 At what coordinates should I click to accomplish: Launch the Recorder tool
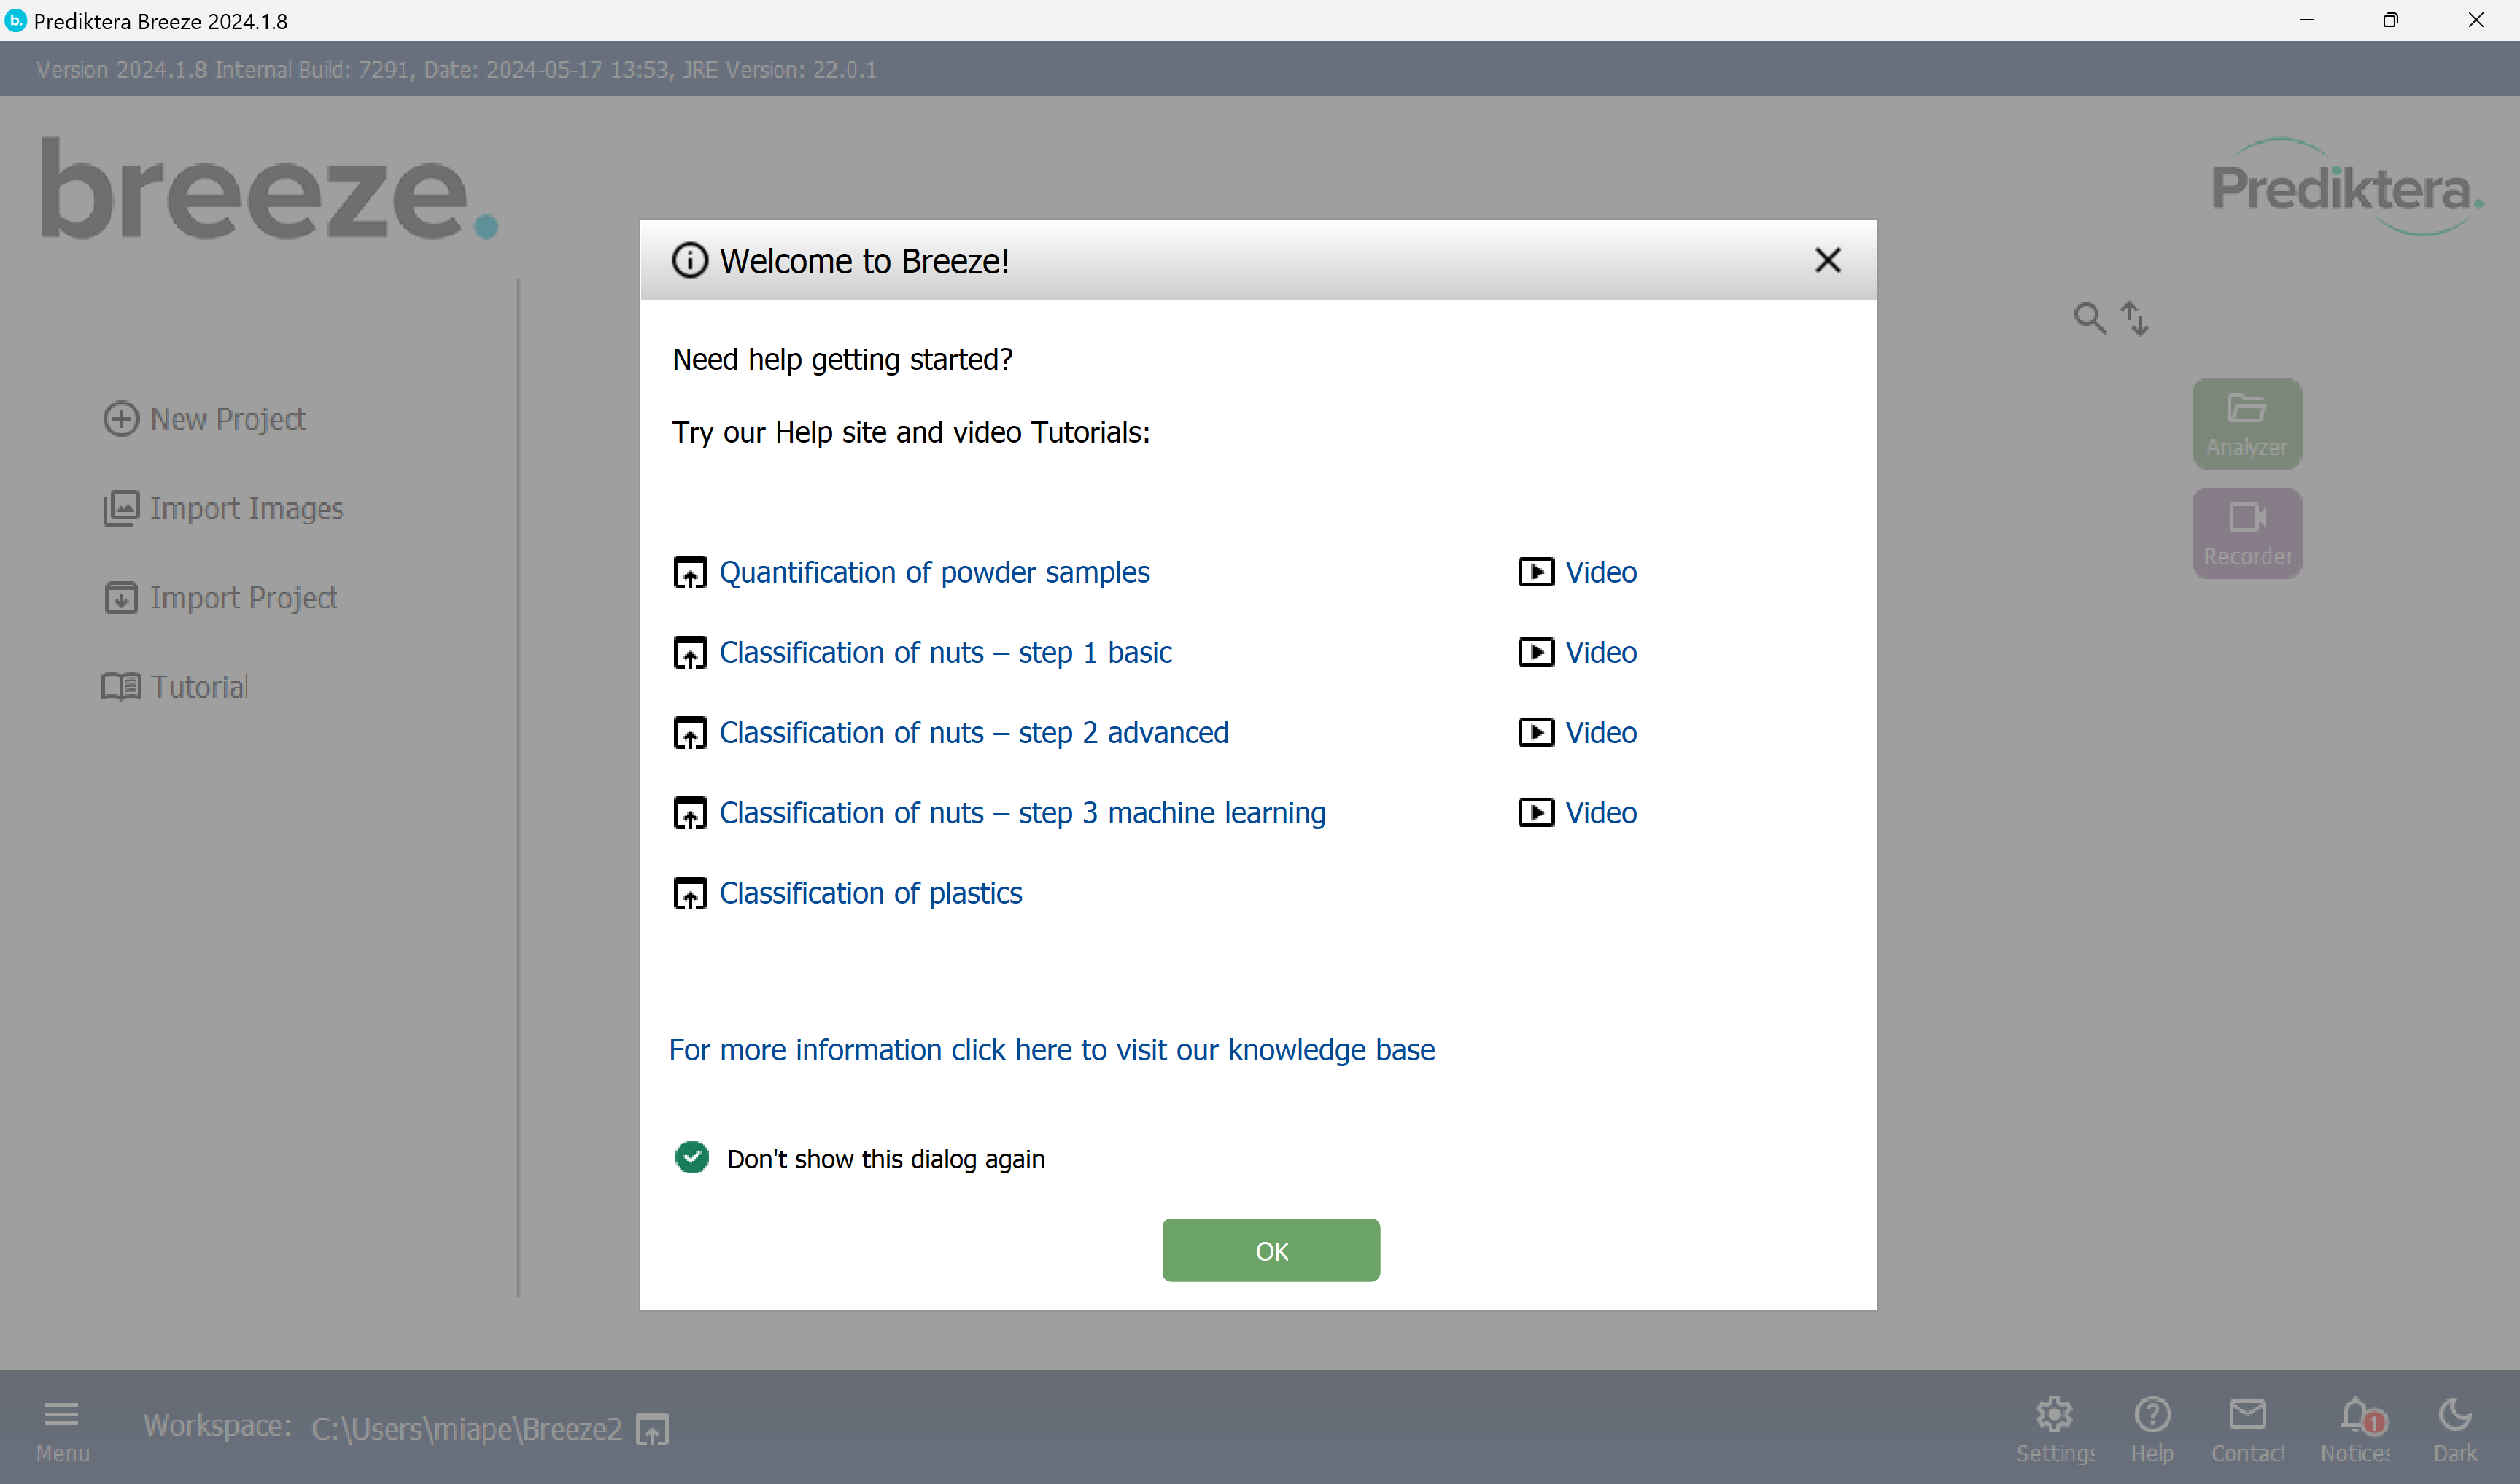2246,532
